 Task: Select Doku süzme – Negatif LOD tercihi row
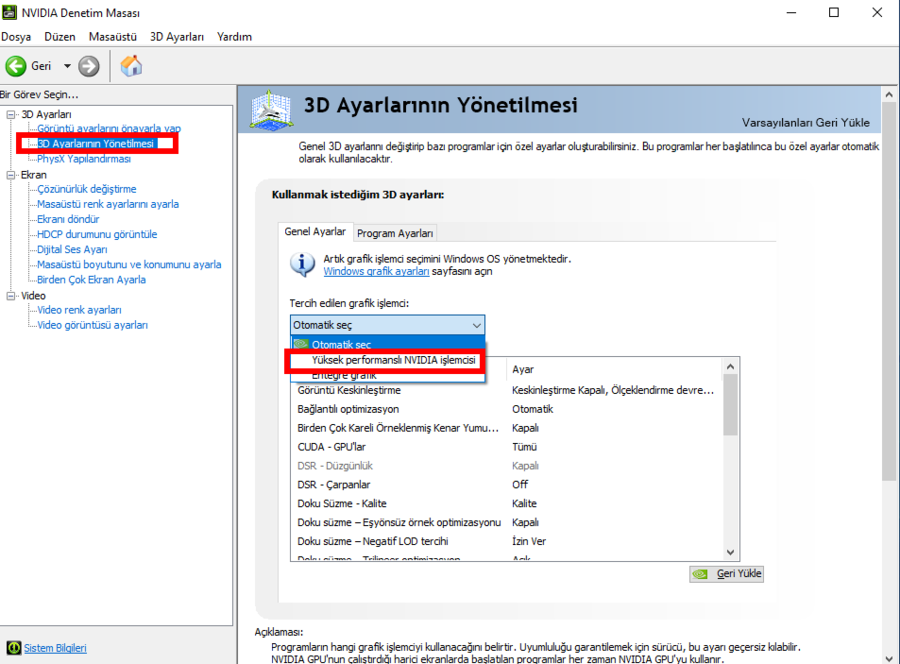[507, 542]
